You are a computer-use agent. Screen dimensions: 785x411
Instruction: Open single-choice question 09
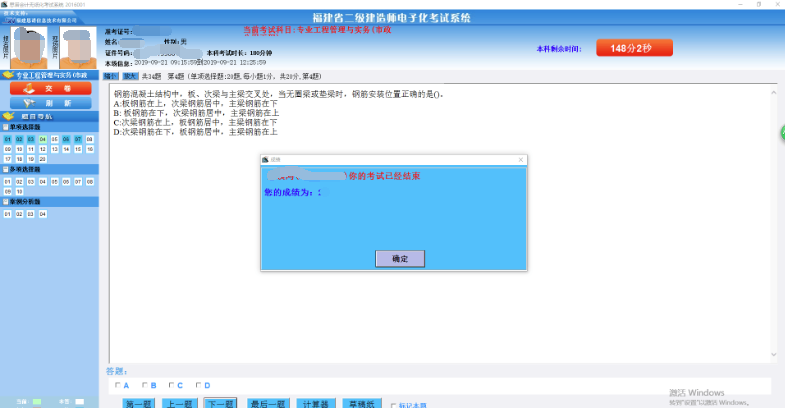point(8,149)
